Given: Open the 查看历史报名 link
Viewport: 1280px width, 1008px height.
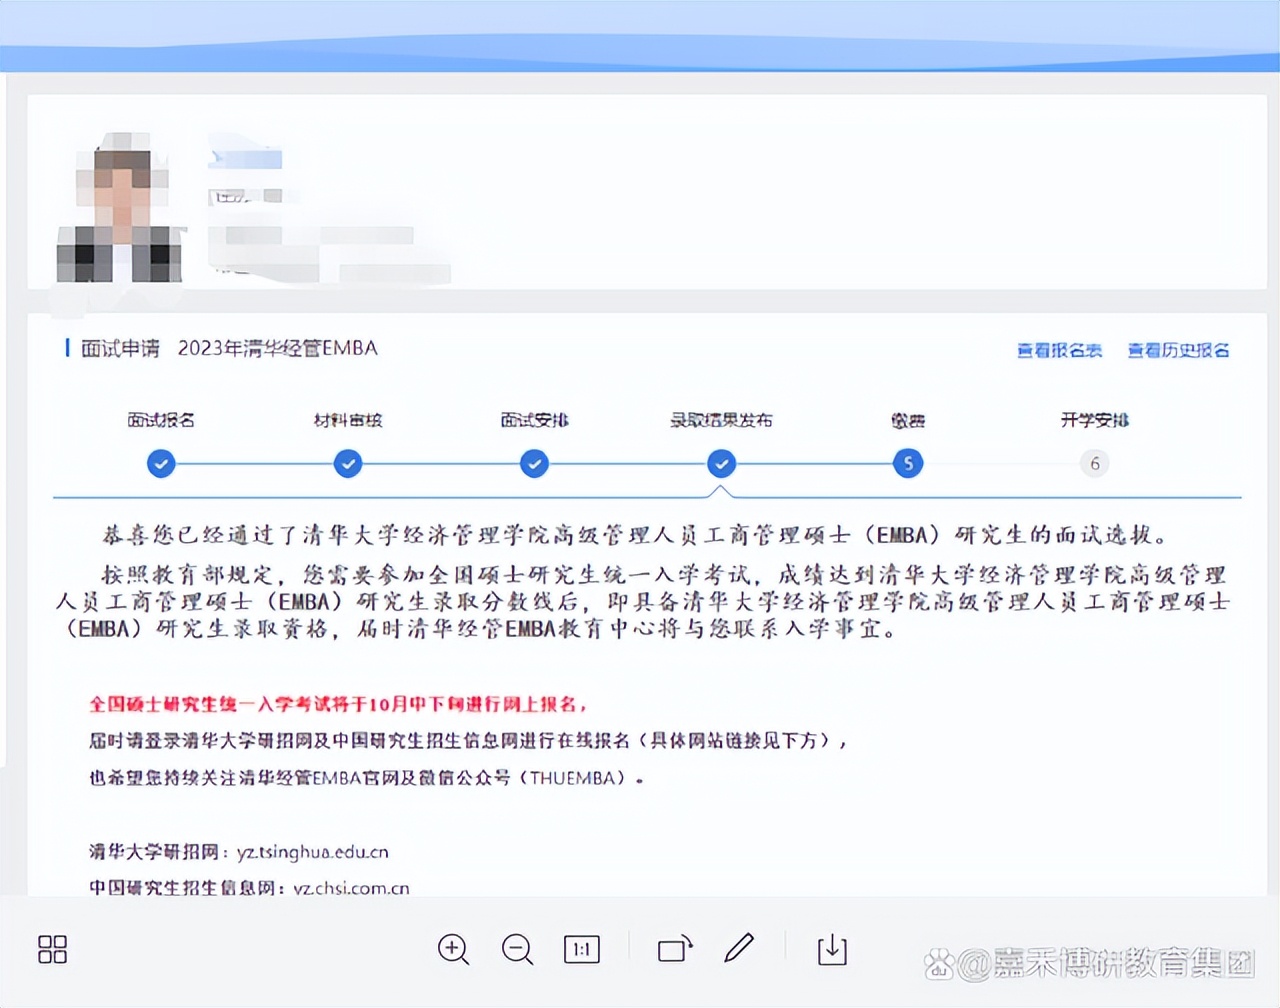Looking at the screenshot, I should pyautogui.click(x=1178, y=350).
